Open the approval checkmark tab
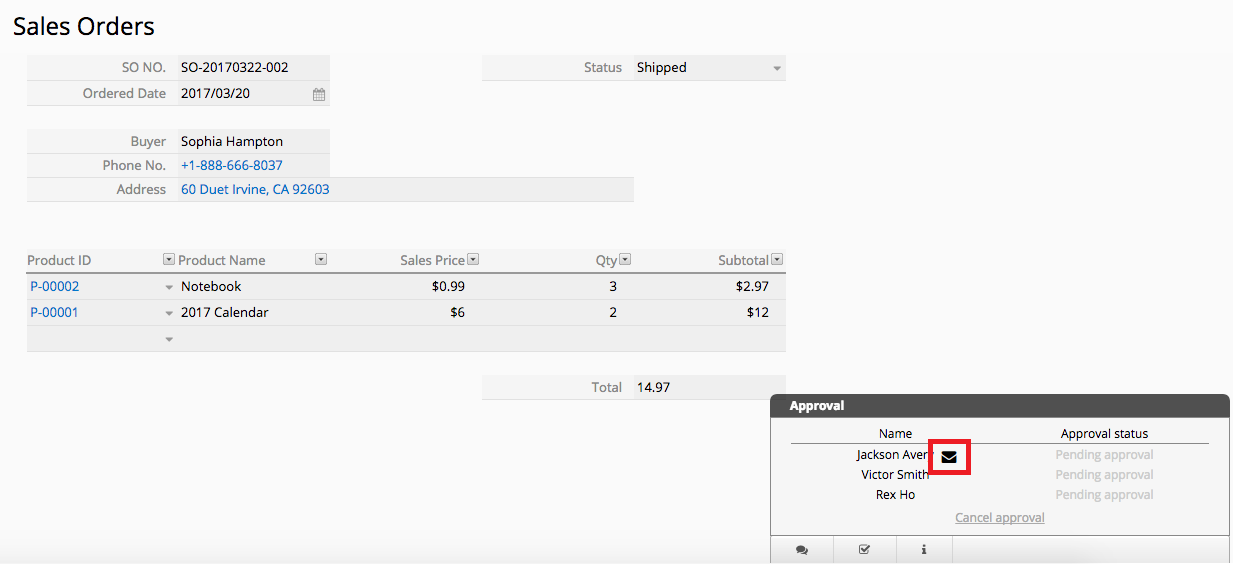The image size is (1233, 564). [864, 549]
